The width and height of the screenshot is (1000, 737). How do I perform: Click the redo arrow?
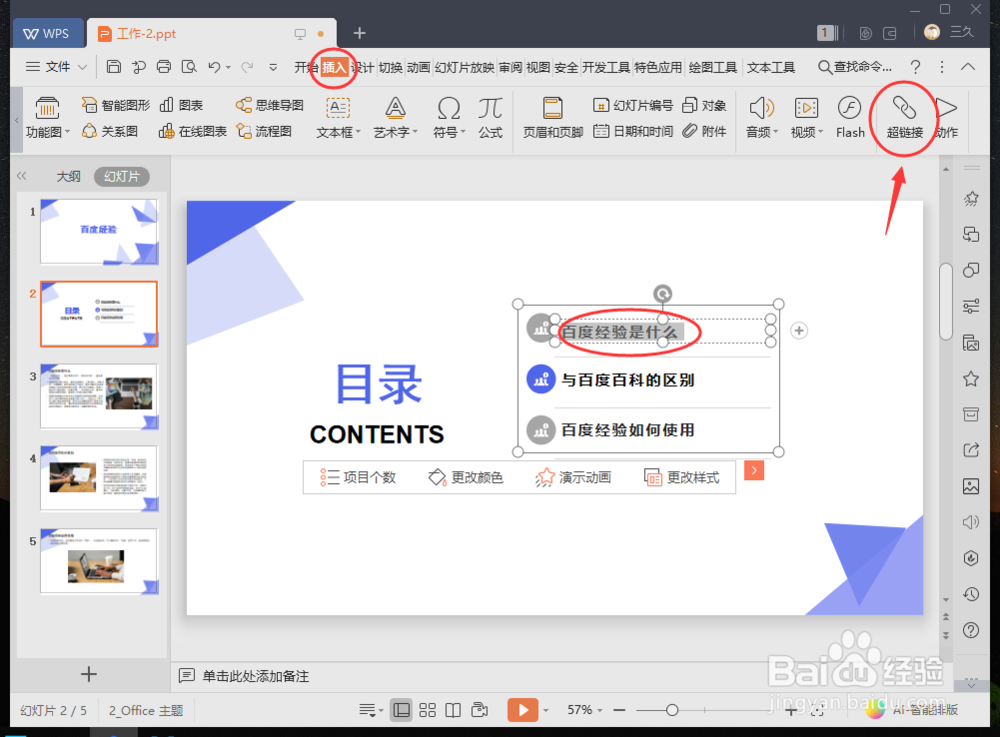(247, 66)
